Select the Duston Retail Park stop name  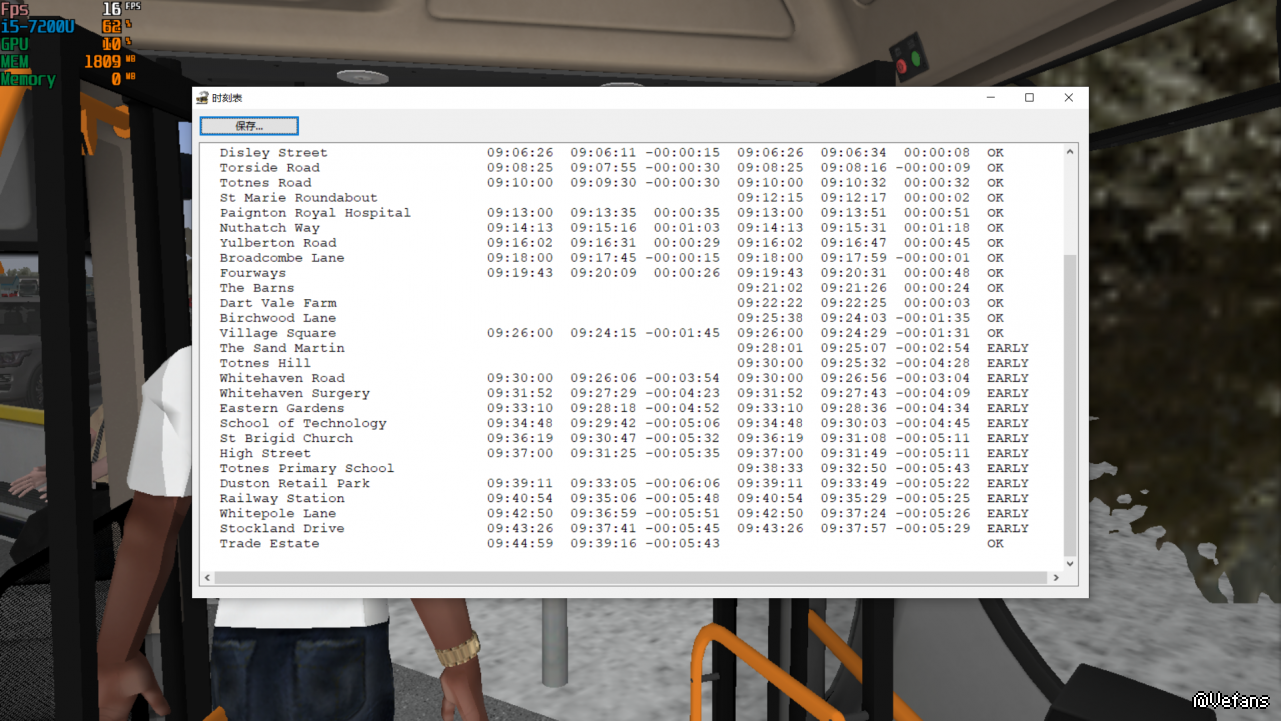point(295,483)
